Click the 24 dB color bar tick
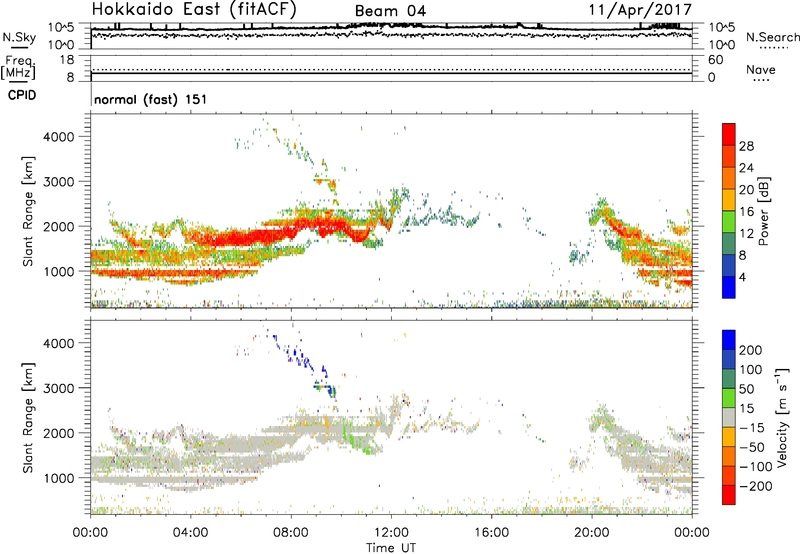The width and height of the screenshot is (800, 554). click(x=746, y=168)
